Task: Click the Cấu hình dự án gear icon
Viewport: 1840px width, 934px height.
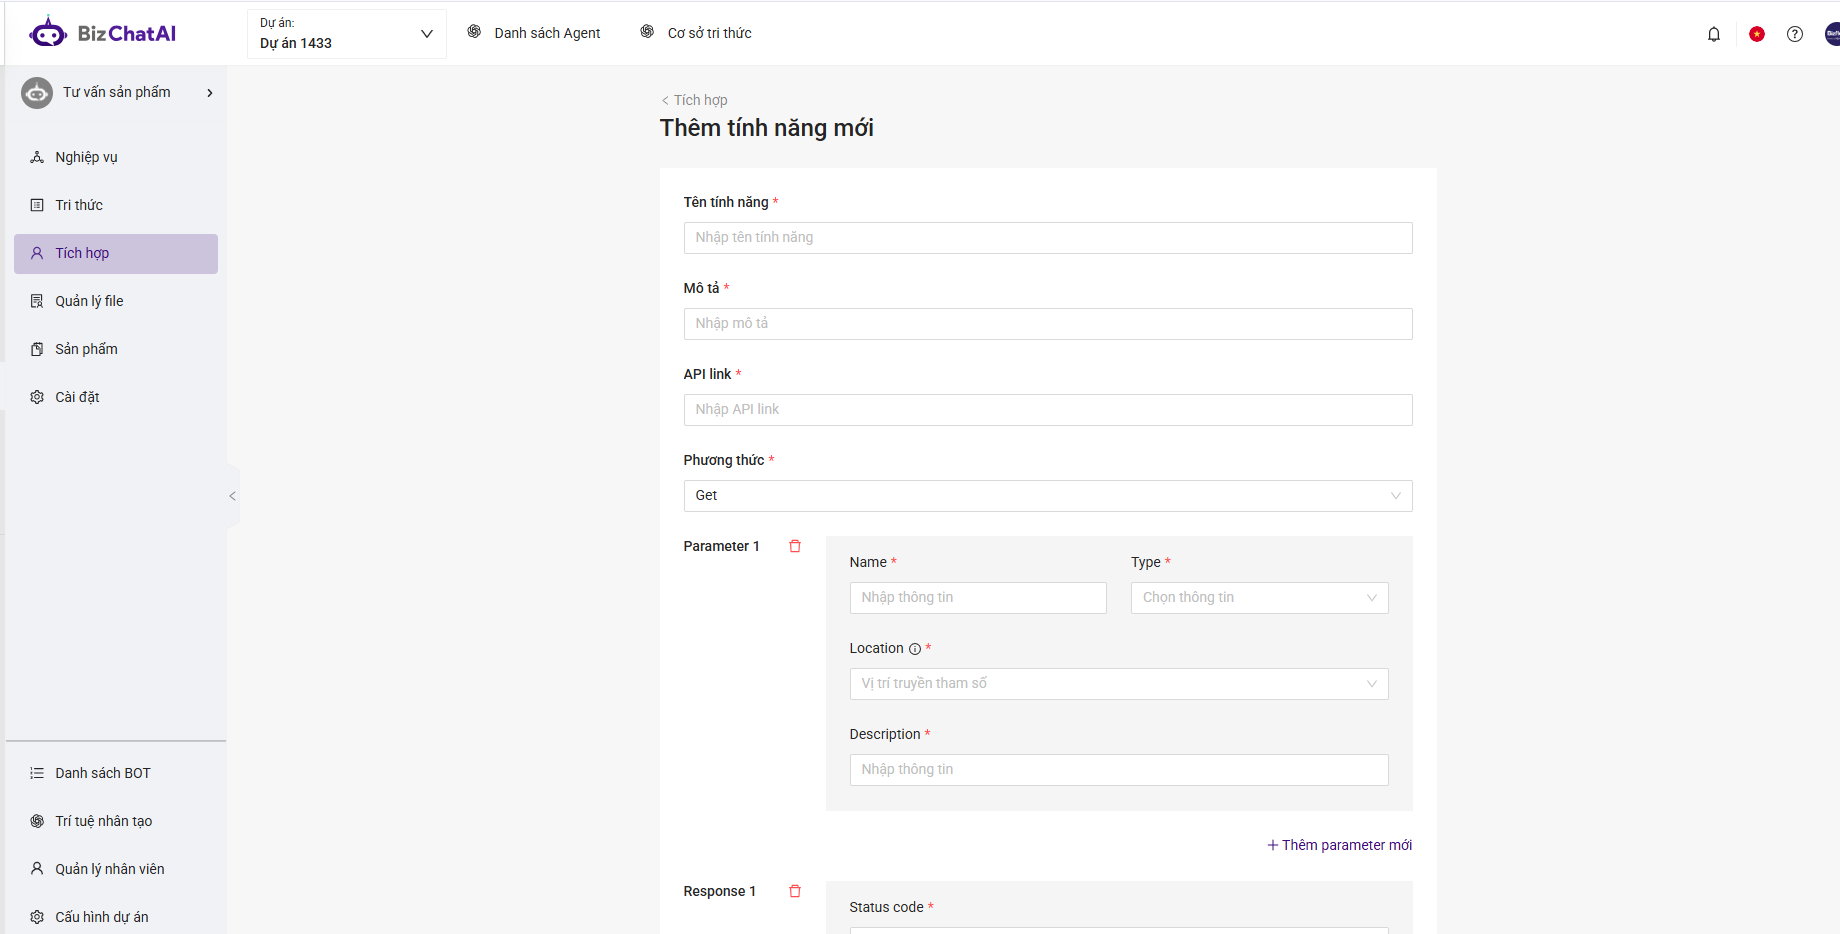Action: tap(37, 917)
